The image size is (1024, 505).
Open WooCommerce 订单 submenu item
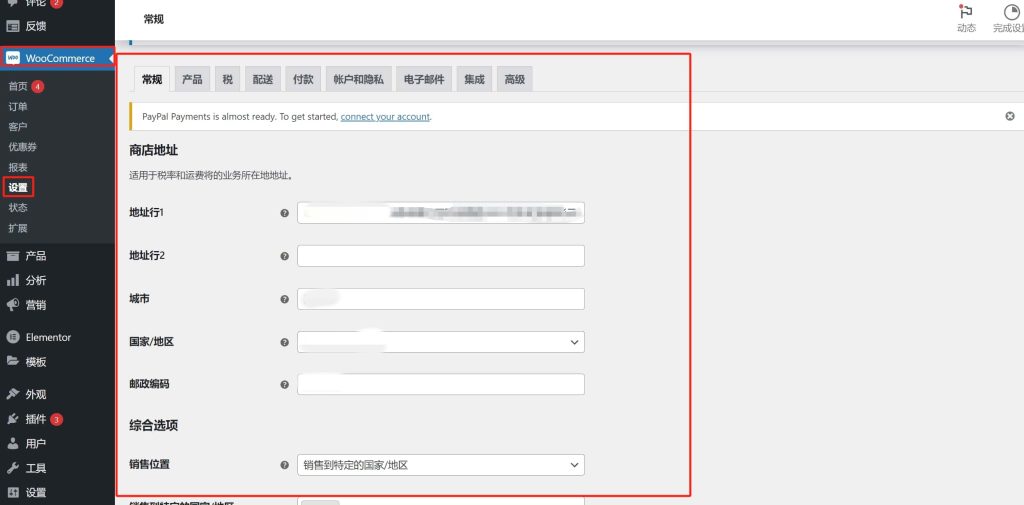pyautogui.click(x=18, y=106)
